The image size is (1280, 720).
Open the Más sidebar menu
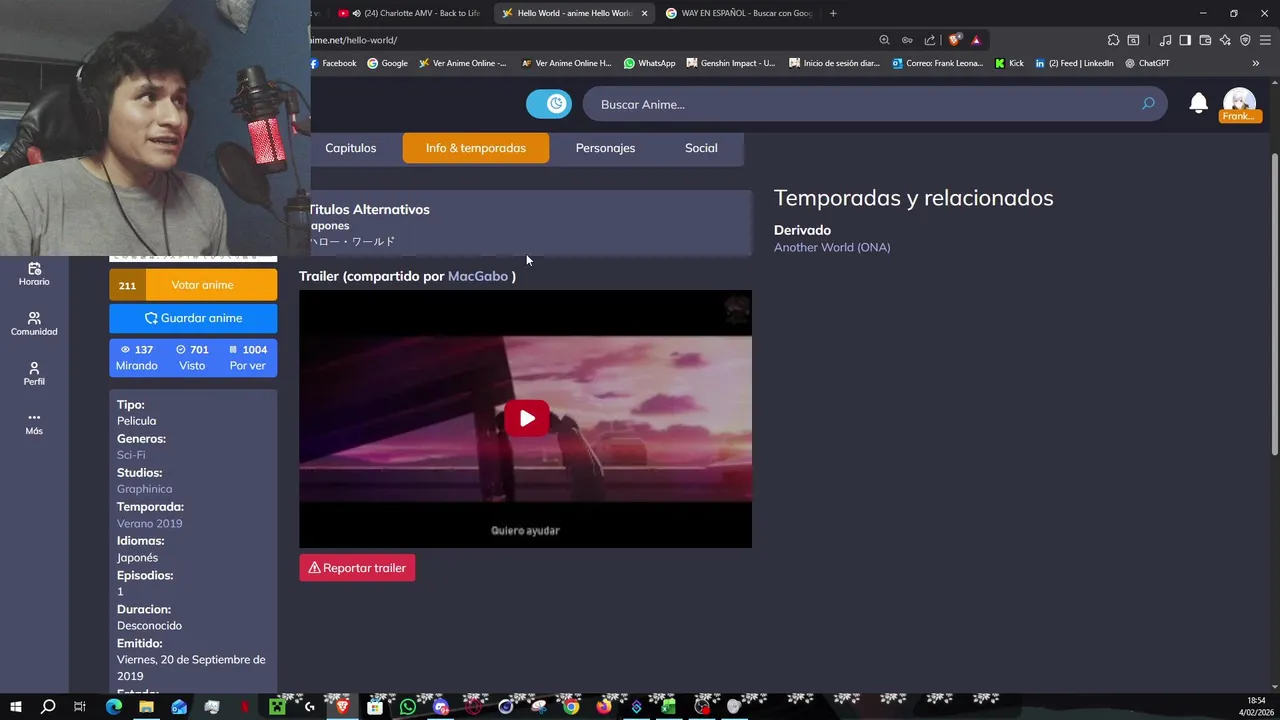click(x=34, y=423)
